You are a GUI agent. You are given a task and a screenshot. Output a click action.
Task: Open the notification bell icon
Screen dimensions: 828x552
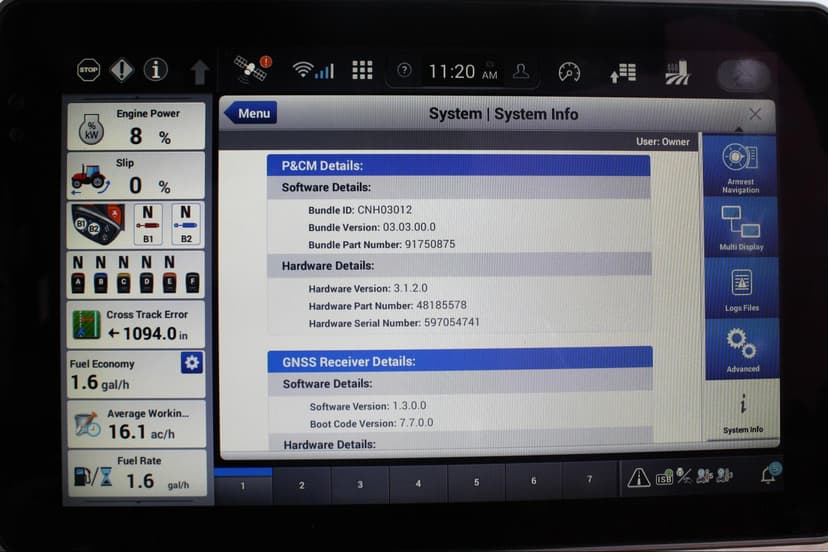[768, 475]
